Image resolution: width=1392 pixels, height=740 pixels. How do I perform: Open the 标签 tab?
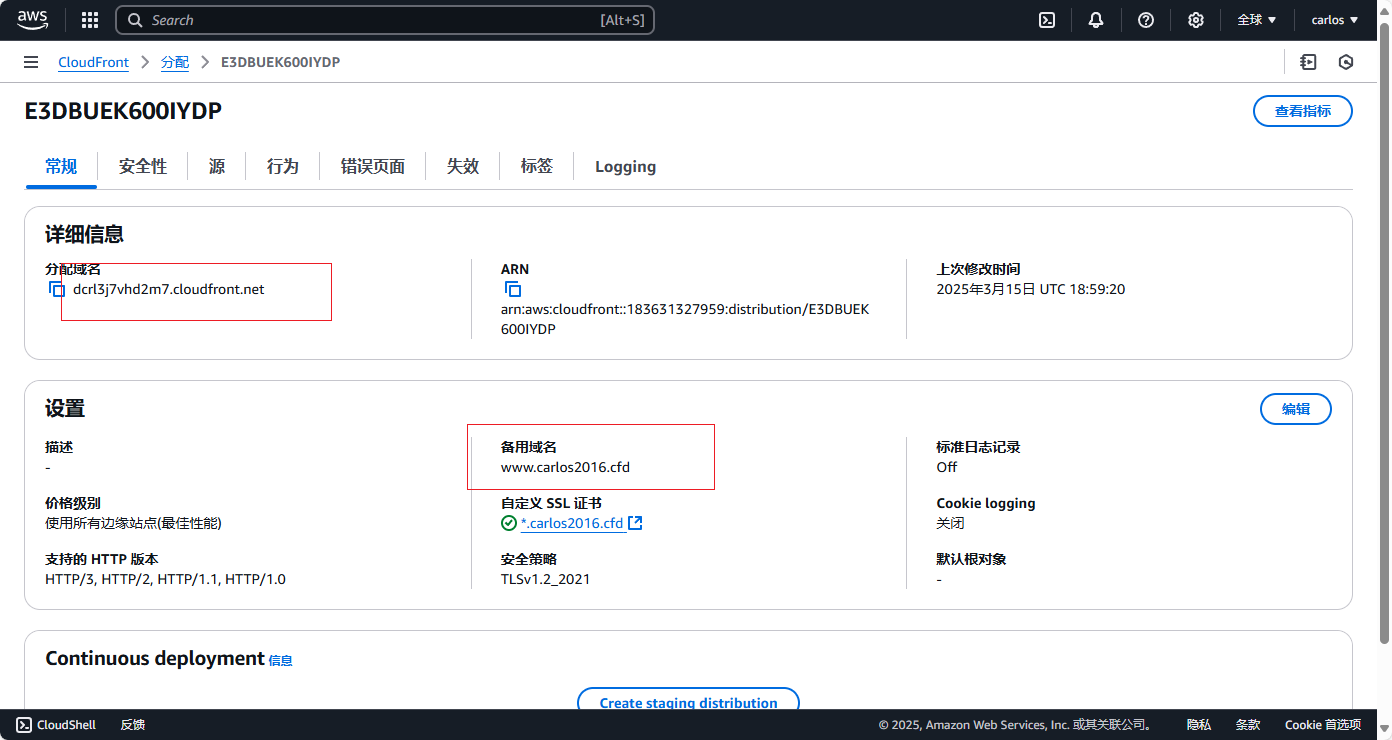(537, 167)
